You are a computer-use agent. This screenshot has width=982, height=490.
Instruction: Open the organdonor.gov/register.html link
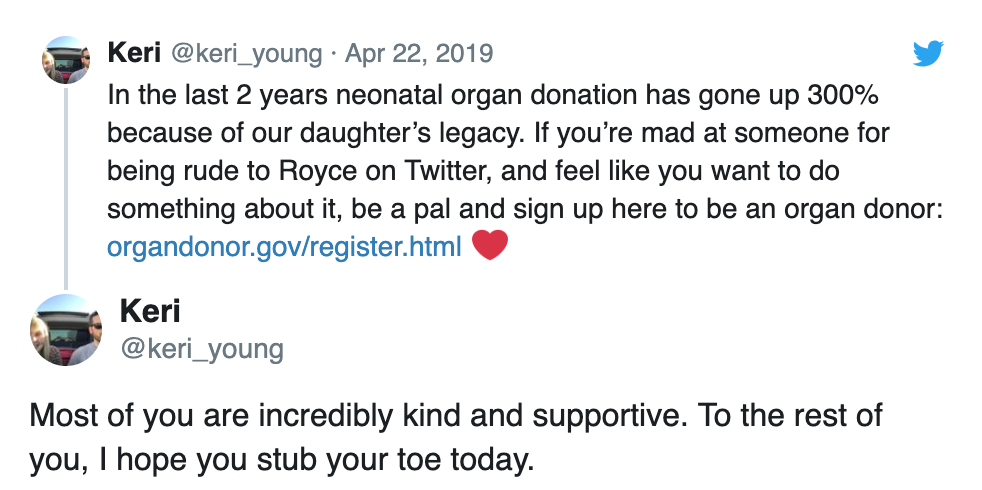(284, 246)
